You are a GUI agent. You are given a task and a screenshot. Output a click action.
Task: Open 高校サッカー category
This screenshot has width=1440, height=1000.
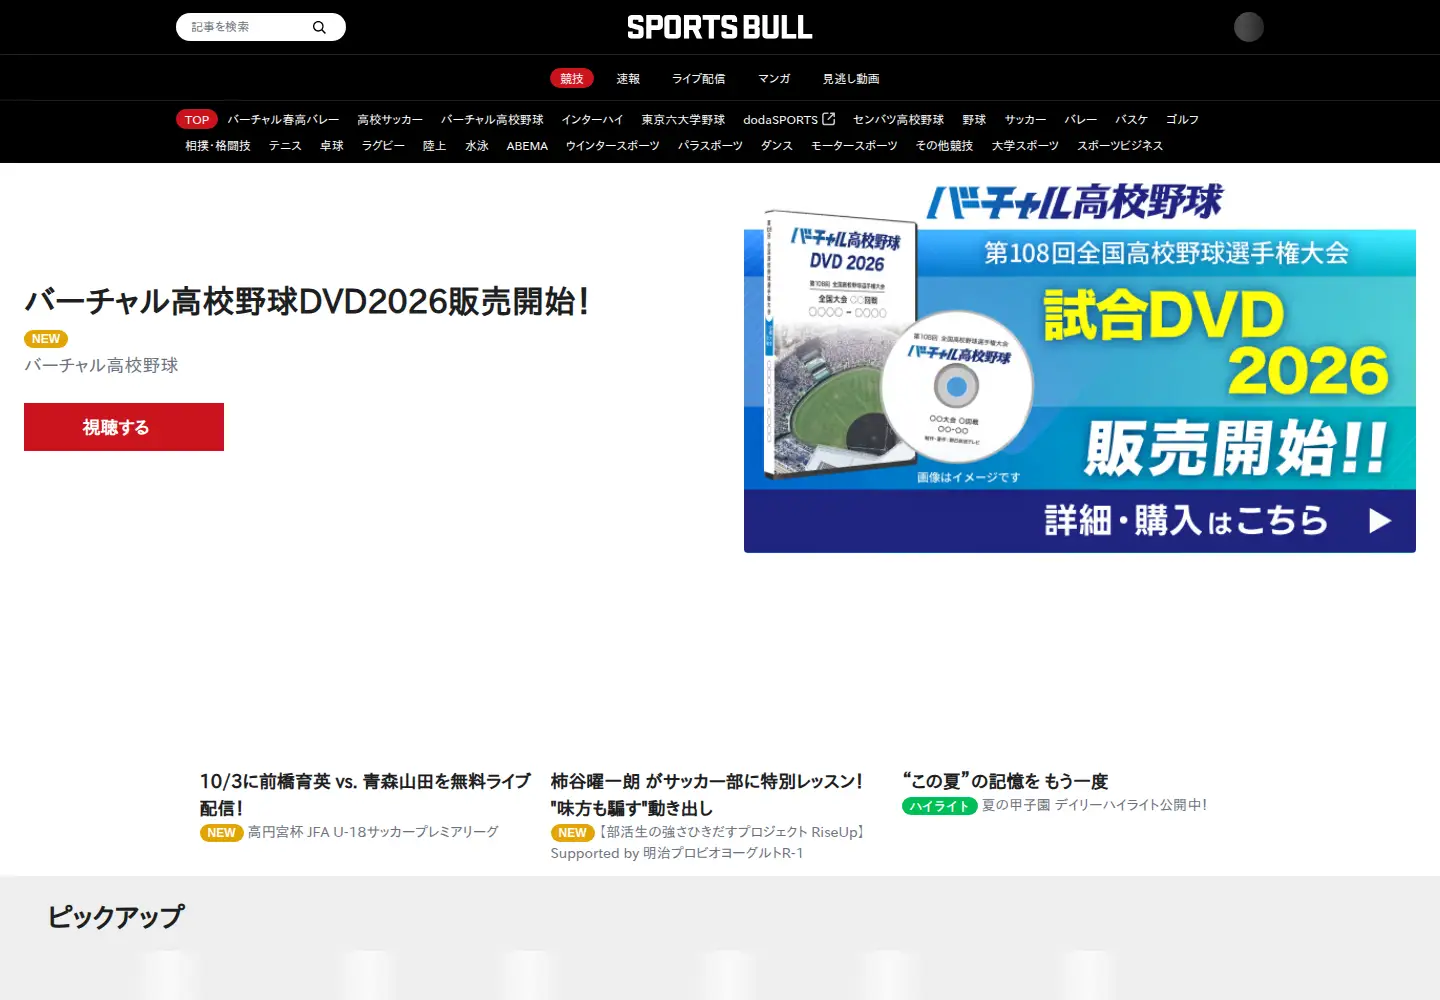pyautogui.click(x=390, y=119)
